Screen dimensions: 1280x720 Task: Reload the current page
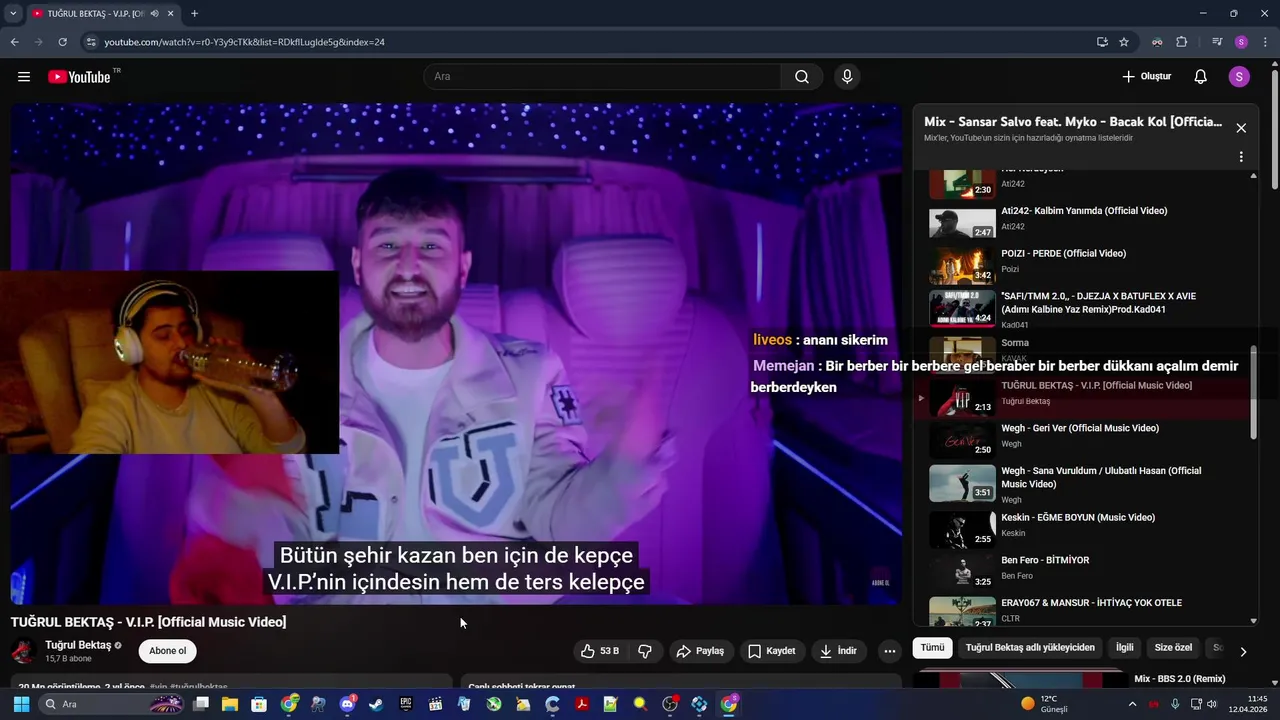(62, 42)
